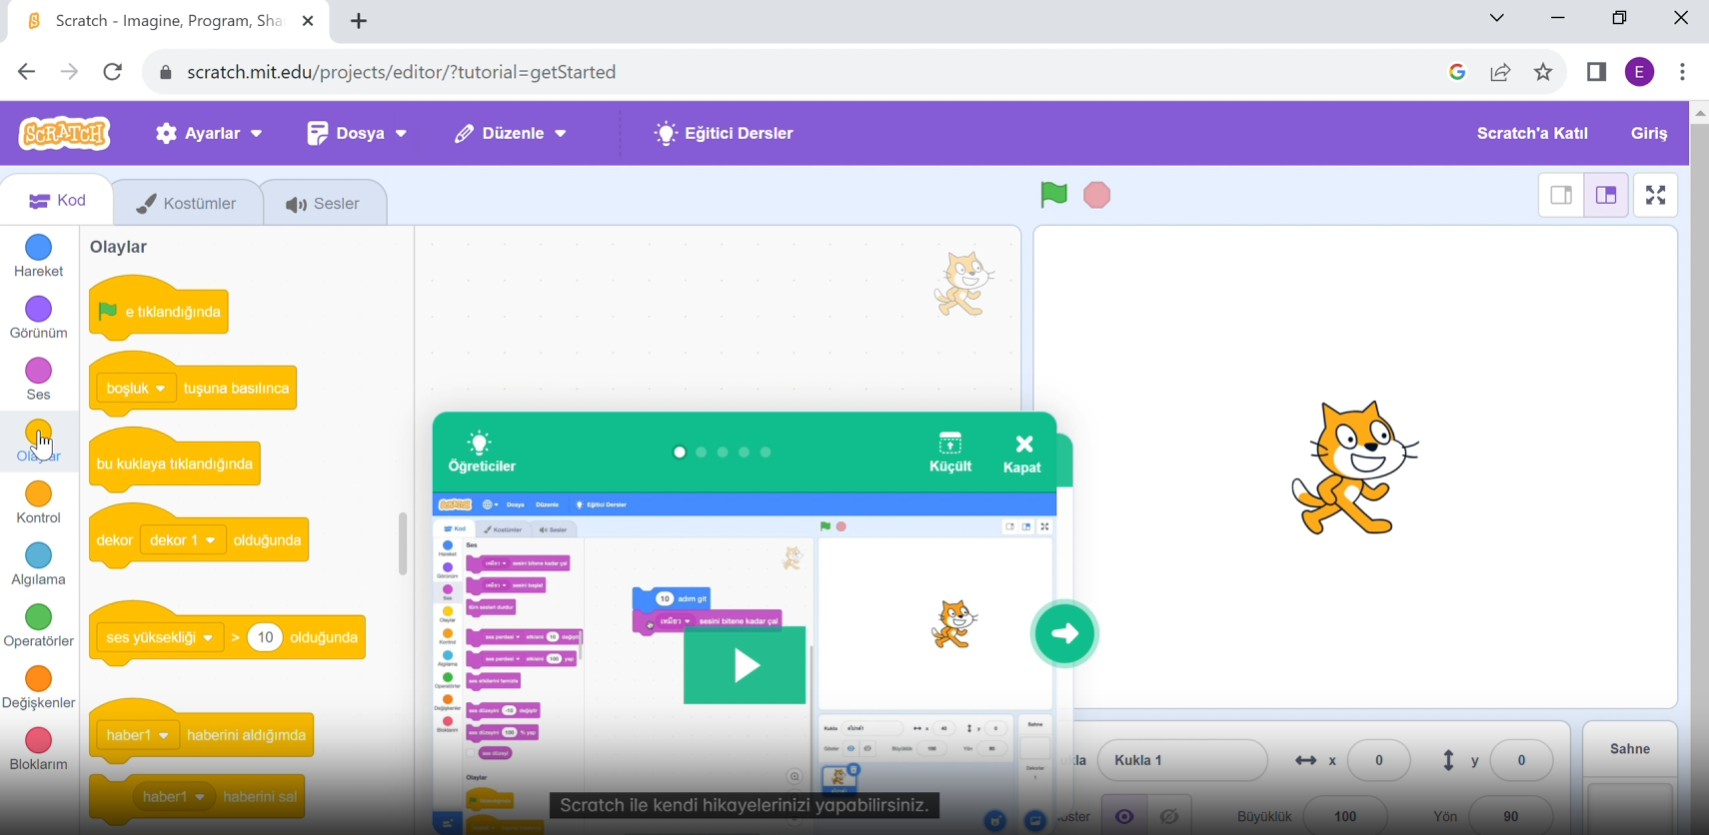Image resolution: width=1709 pixels, height=835 pixels.
Task: Click the blocks palette scrollbar
Action: (x=403, y=544)
